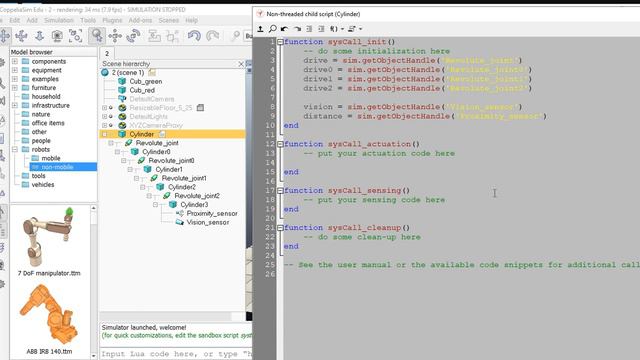Select Cub_red in Scene hierarchy
Screen dimensions: 640x360
tap(142, 90)
